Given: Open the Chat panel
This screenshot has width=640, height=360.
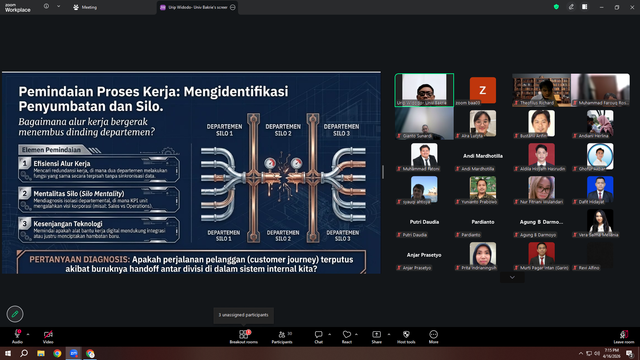Looking at the screenshot, I should [318, 337].
